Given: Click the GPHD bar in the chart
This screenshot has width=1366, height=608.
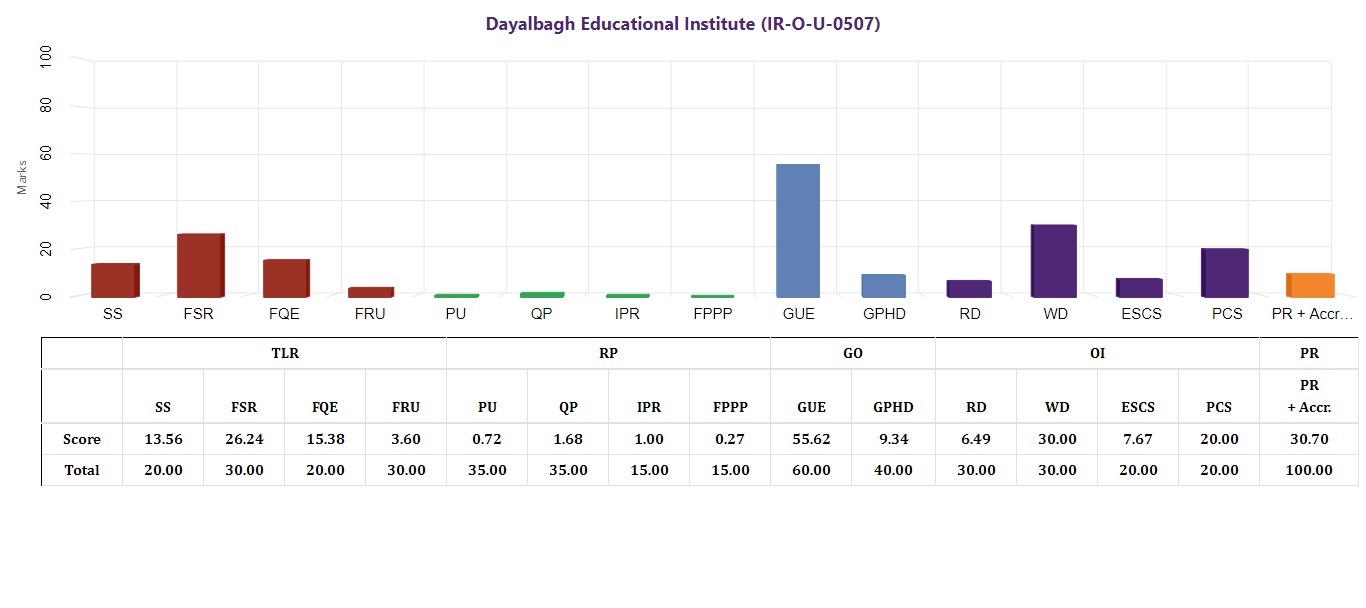Looking at the screenshot, I should pyautogui.click(x=883, y=285).
